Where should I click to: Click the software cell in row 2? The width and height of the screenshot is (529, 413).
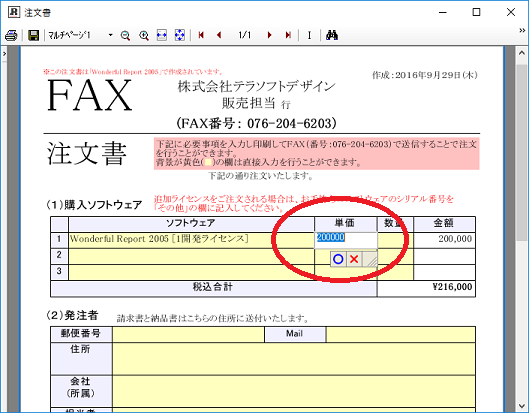191,256
